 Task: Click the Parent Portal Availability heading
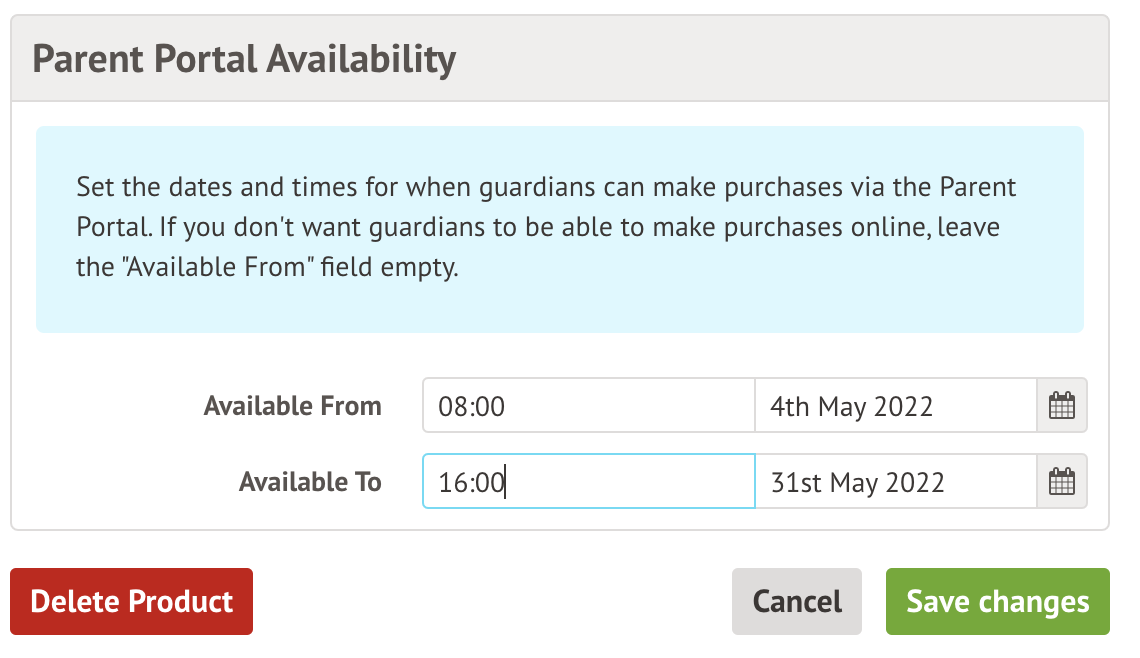point(244,59)
